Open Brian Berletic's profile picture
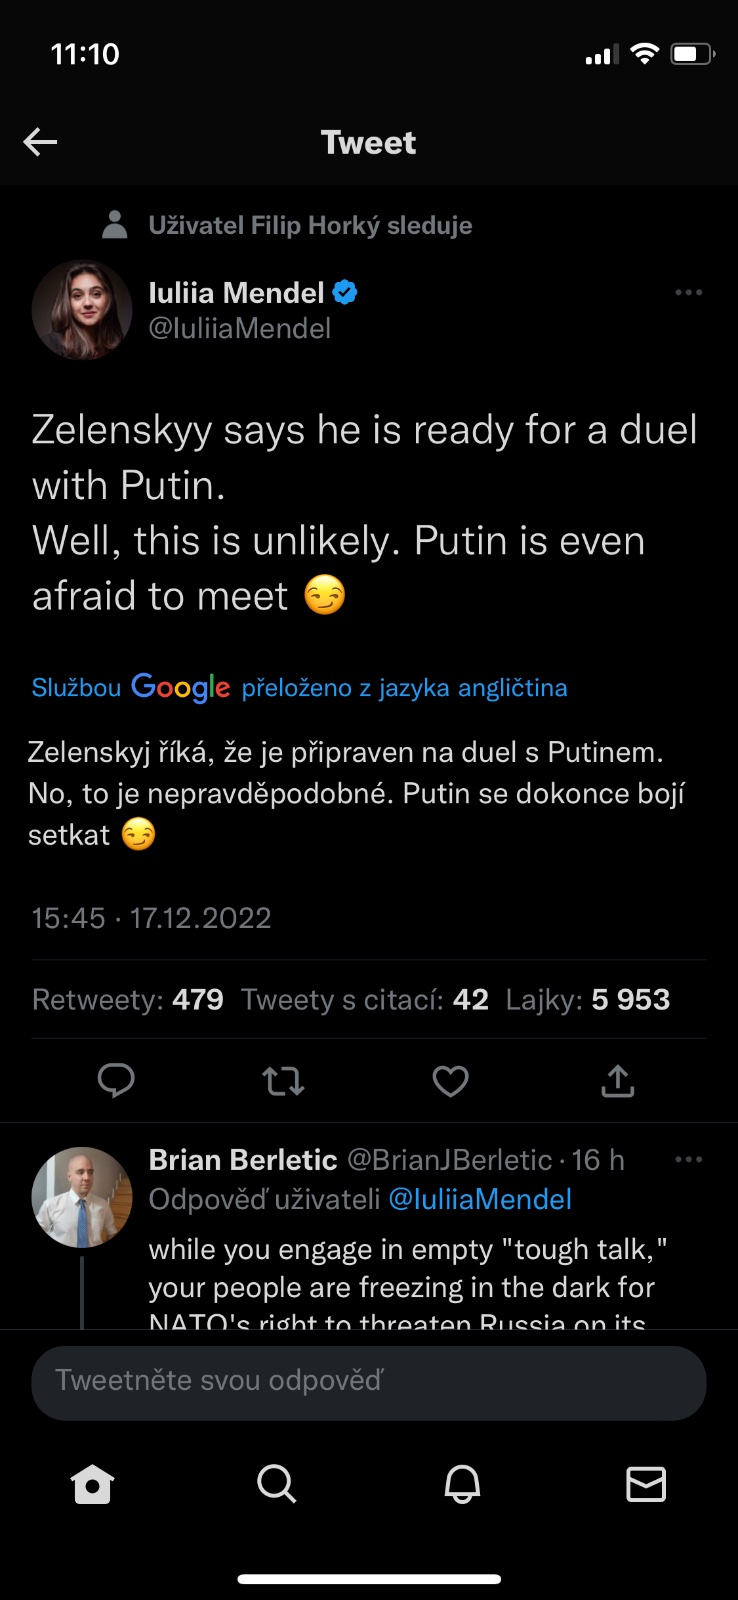The width and height of the screenshot is (738, 1600). pyautogui.click(x=82, y=1197)
